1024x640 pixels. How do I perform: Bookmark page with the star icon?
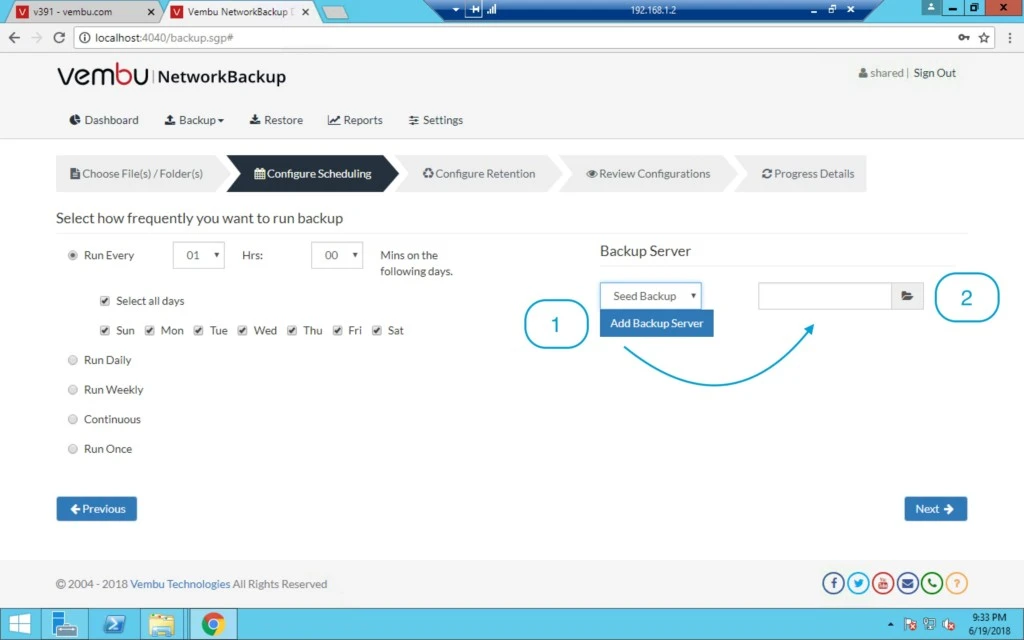984,38
